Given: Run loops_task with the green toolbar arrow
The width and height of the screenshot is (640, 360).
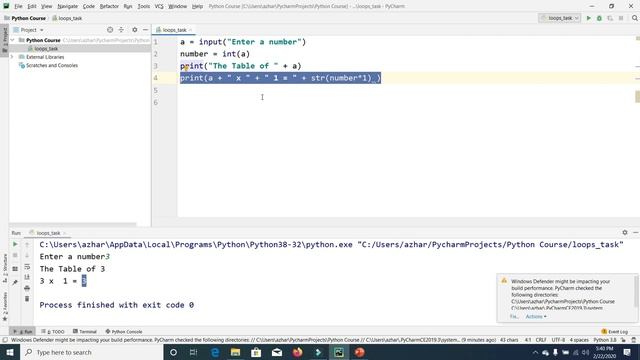Looking at the screenshot, I should pyautogui.click(x=588, y=18).
